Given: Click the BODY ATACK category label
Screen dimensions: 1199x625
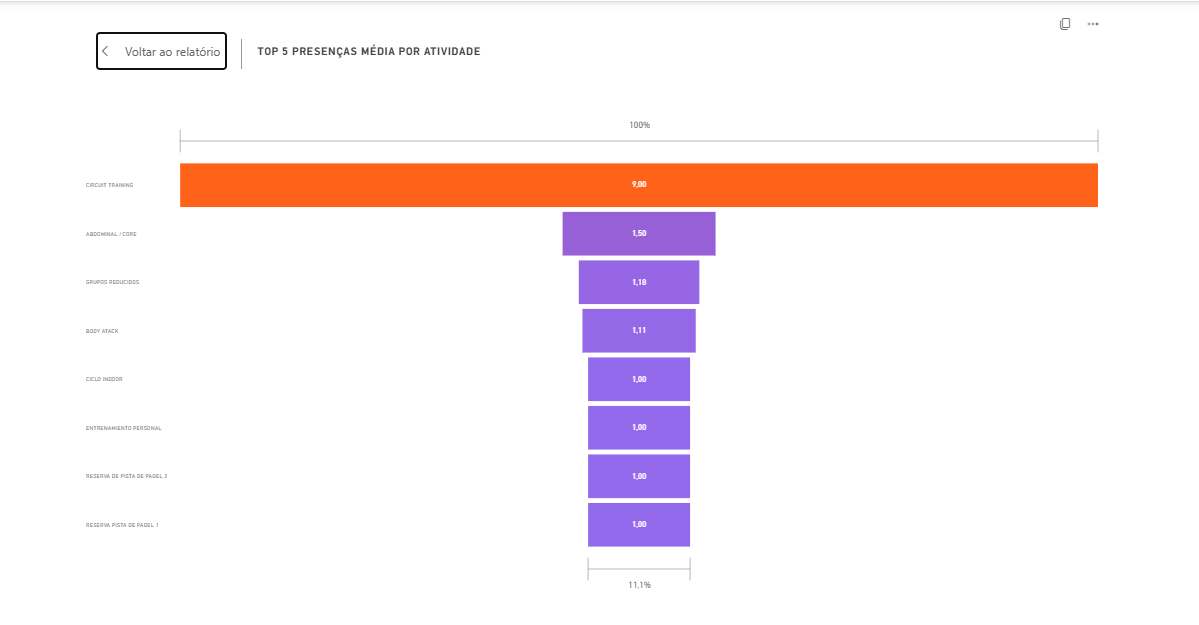Looking at the screenshot, I should point(102,331).
